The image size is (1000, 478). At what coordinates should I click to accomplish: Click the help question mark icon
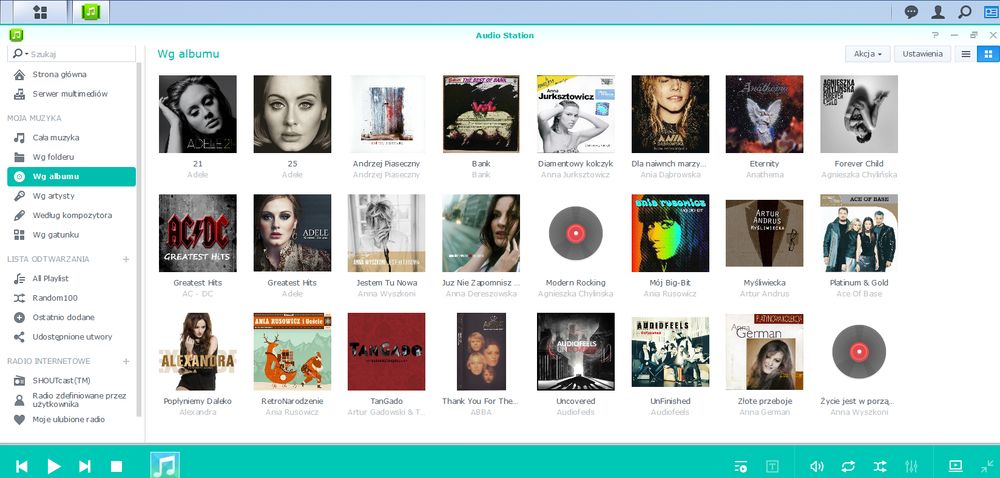pyautogui.click(x=935, y=36)
